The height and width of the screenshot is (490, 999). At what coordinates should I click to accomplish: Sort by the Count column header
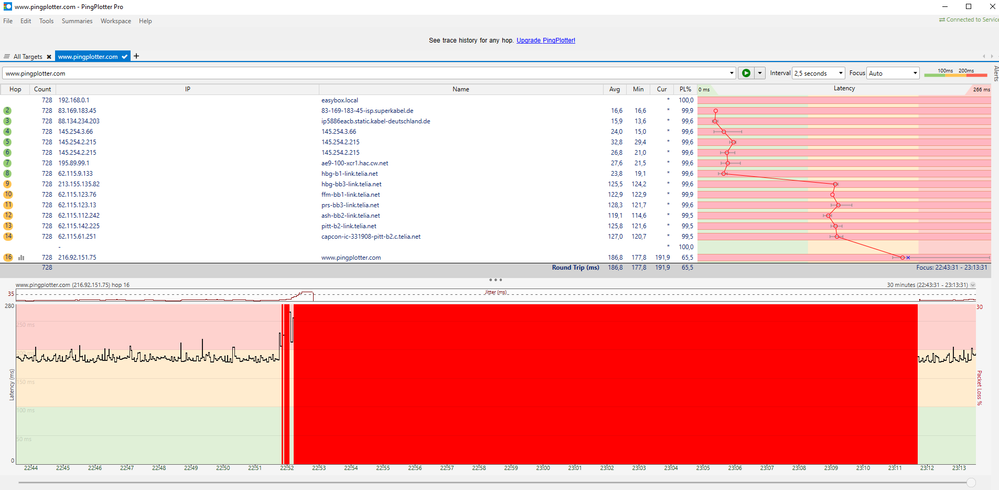point(43,89)
